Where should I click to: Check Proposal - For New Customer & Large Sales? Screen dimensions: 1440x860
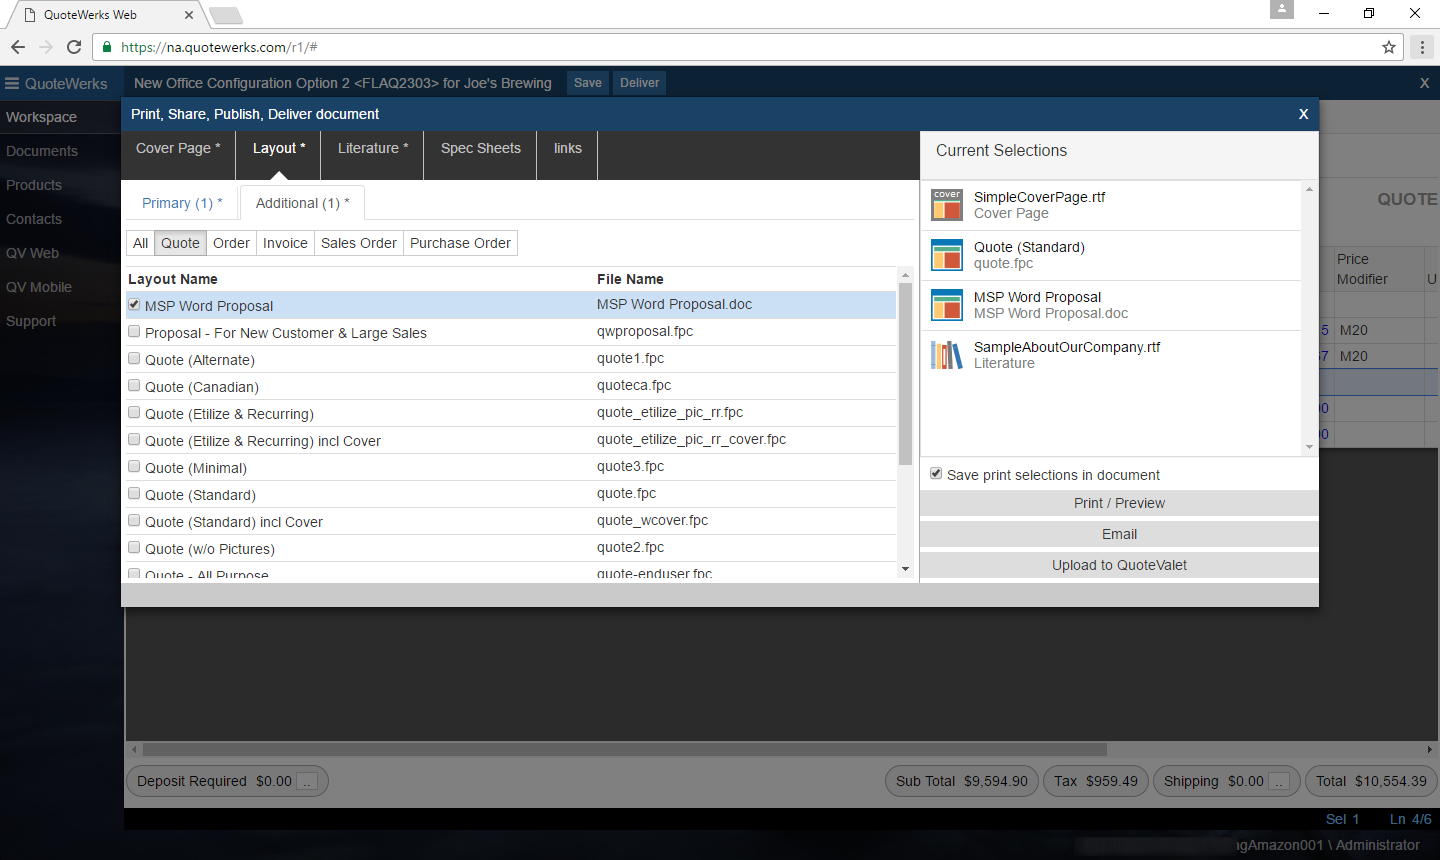point(134,331)
